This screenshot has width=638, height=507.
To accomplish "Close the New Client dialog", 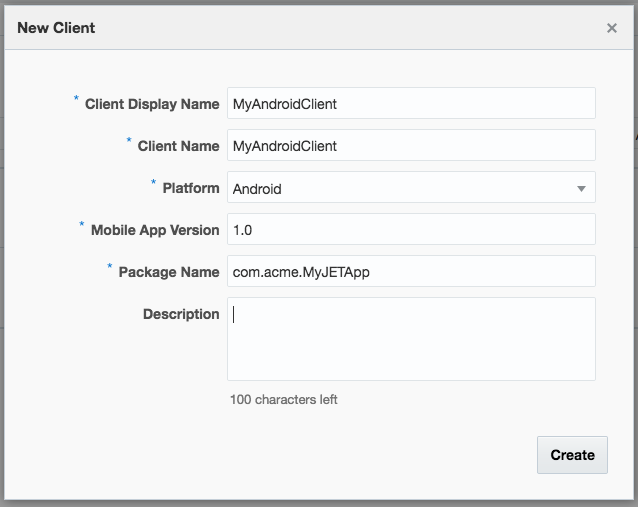I will 611,28.
